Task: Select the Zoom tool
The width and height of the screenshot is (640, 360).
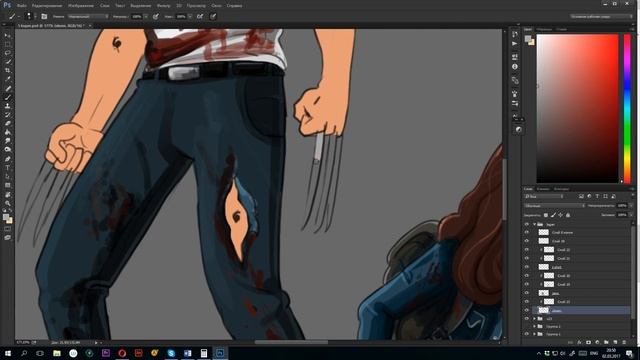Action: [7, 203]
